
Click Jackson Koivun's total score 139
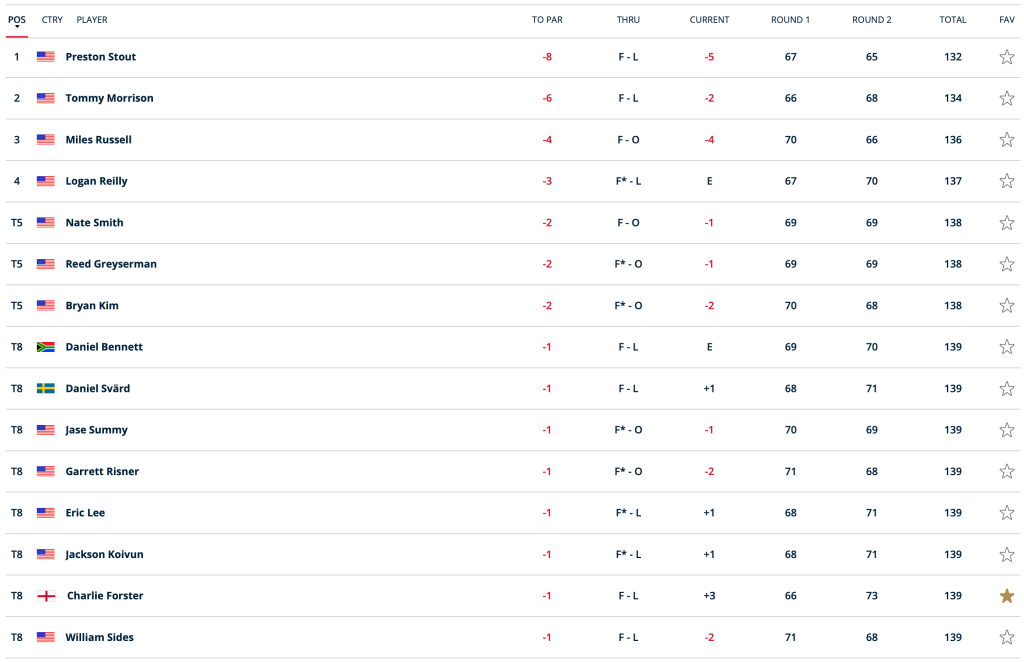(x=952, y=554)
